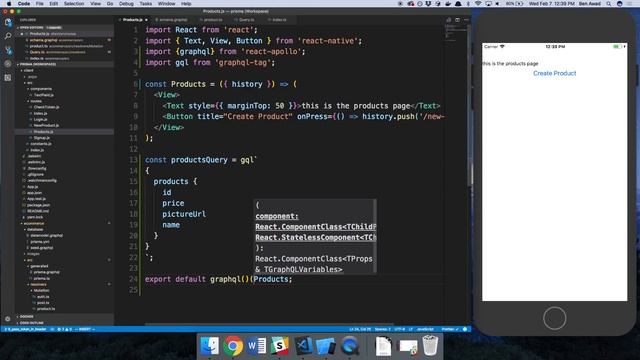Click the editor horizontal scrollbar
This screenshot has height=360, width=640.
point(269,324)
